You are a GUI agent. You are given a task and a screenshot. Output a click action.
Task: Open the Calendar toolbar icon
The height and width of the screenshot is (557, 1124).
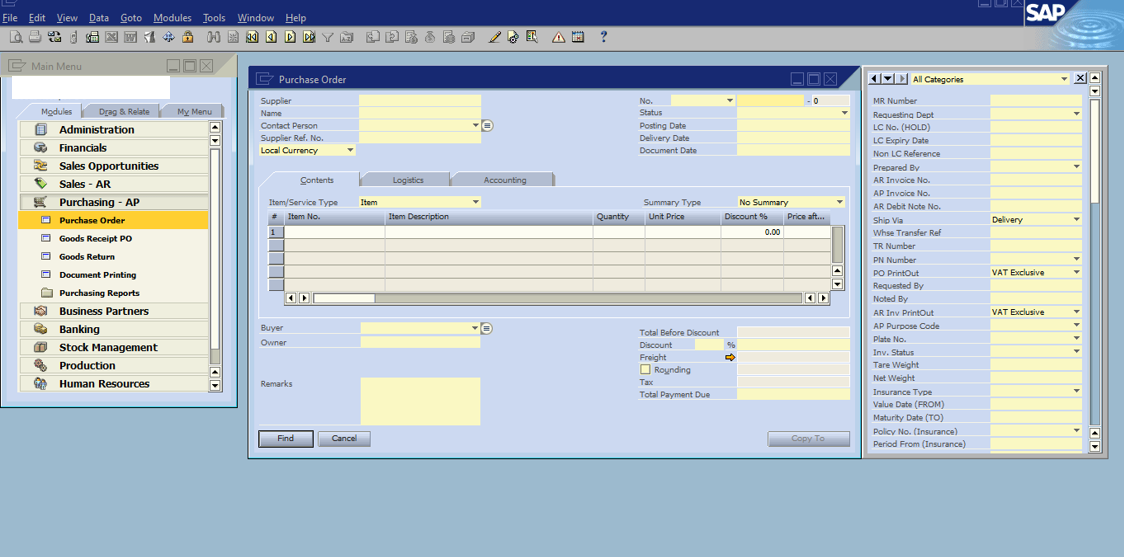[x=577, y=37]
